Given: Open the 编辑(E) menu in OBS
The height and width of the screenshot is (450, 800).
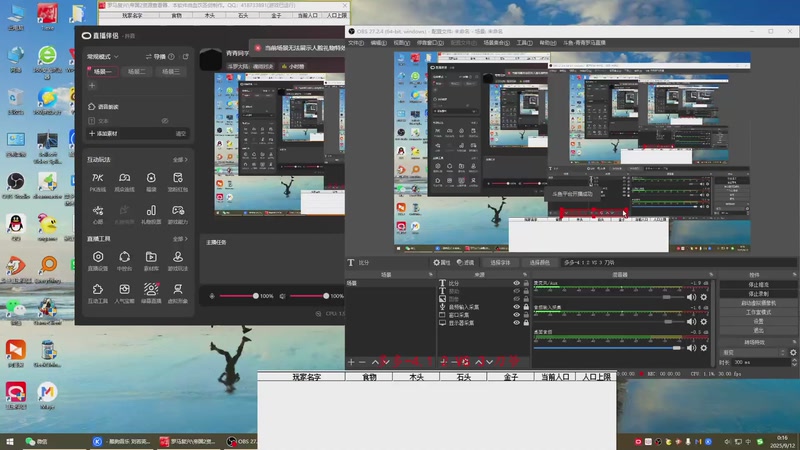Looking at the screenshot, I should (x=379, y=43).
